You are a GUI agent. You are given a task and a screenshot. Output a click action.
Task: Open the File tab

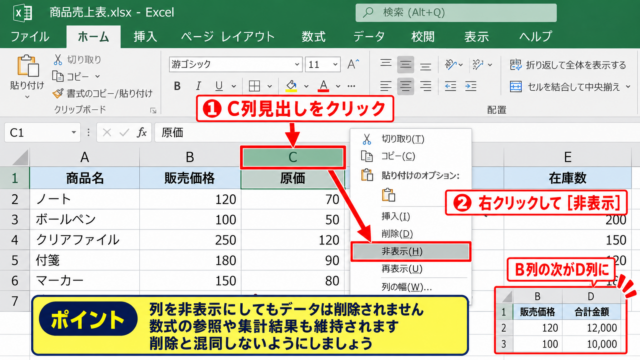tap(30, 37)
